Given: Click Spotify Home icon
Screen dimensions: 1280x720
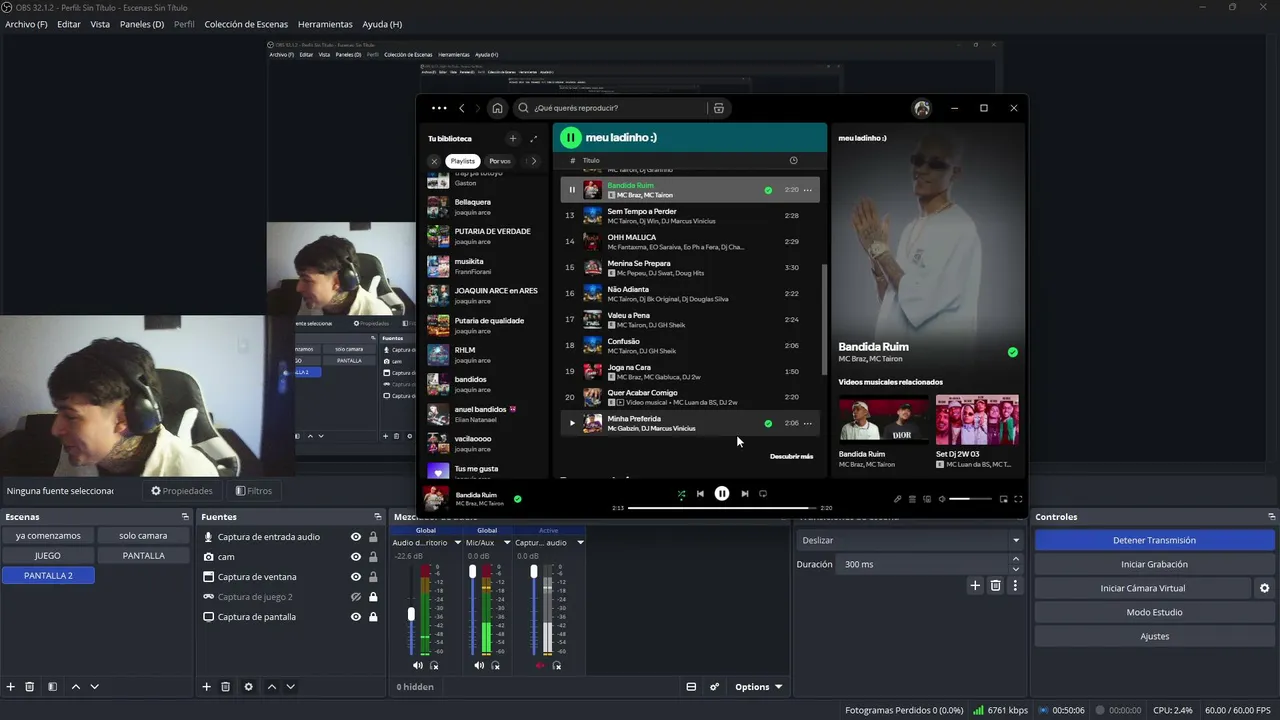Looking at the screenshot, I should tap(497, 108).
